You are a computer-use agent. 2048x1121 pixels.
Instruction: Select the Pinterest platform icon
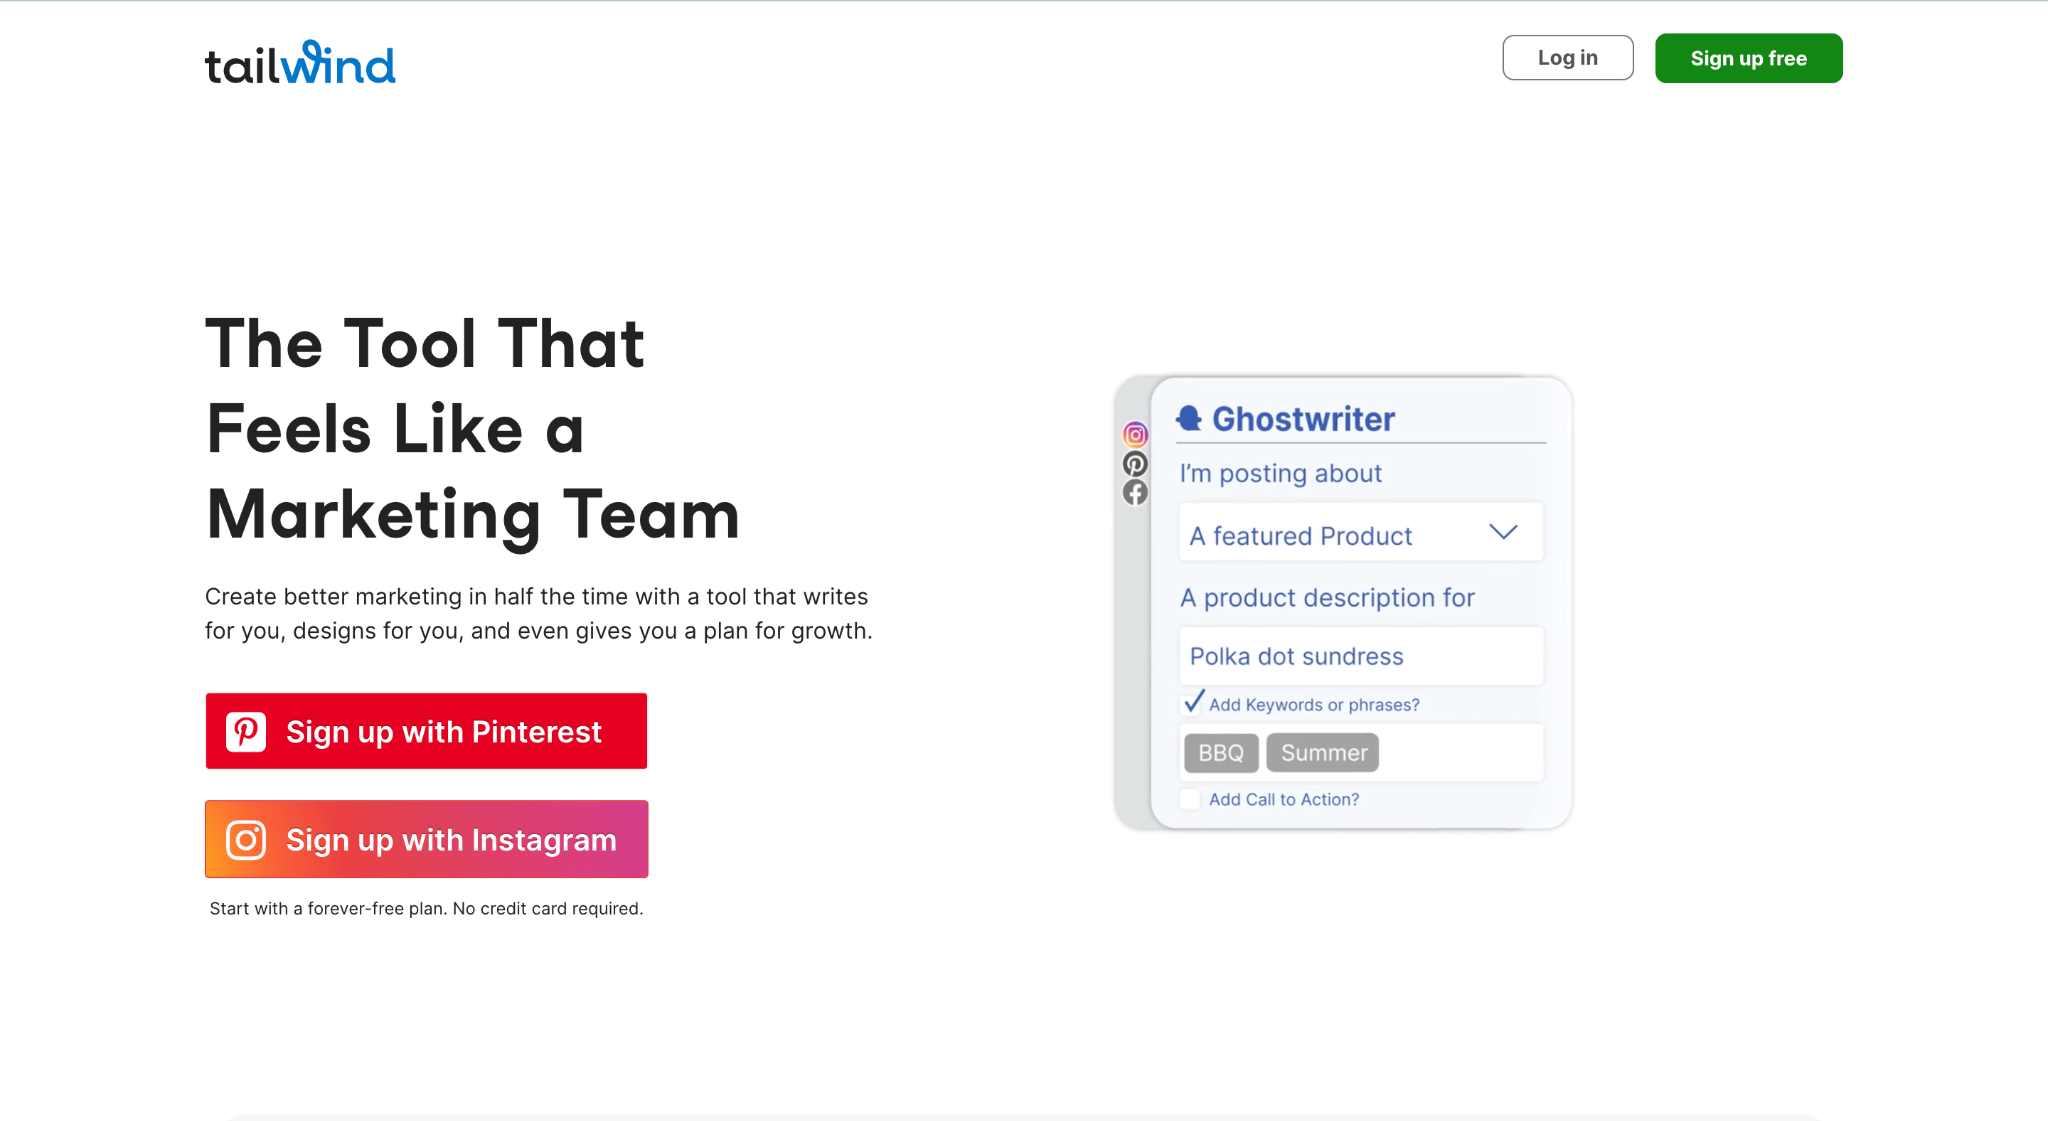click(x=1134, y=462)
